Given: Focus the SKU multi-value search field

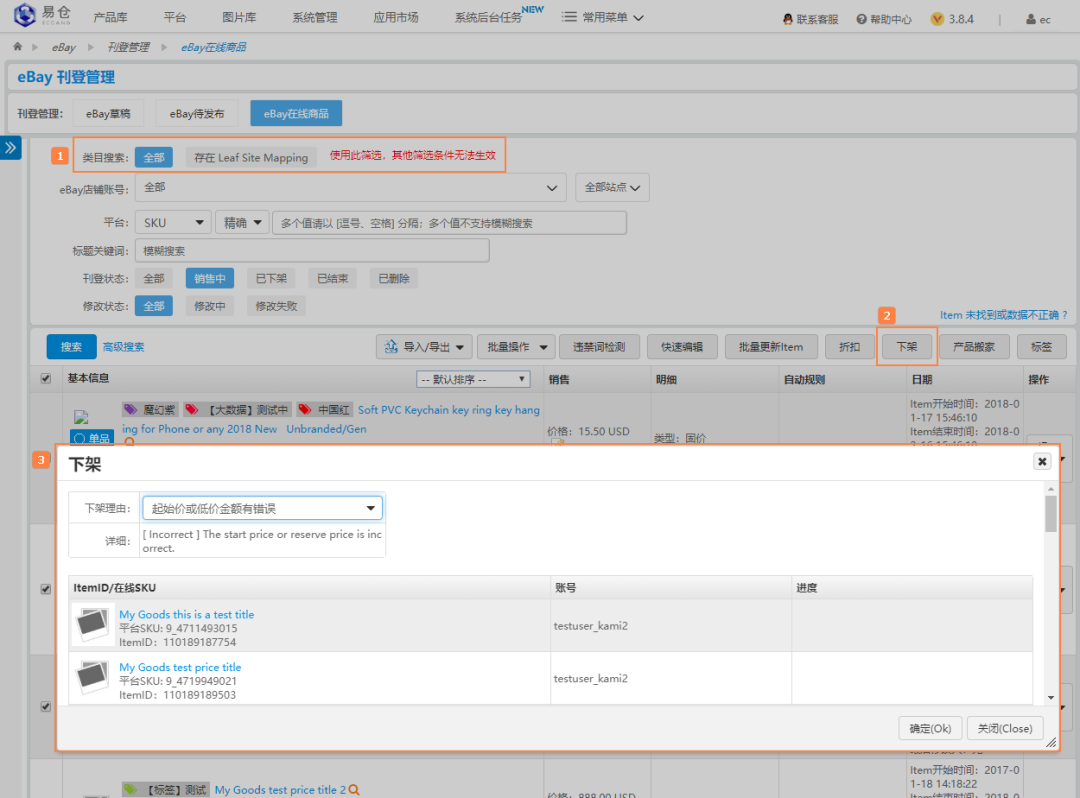Looking at the screenshot, I should click(449, 222).
